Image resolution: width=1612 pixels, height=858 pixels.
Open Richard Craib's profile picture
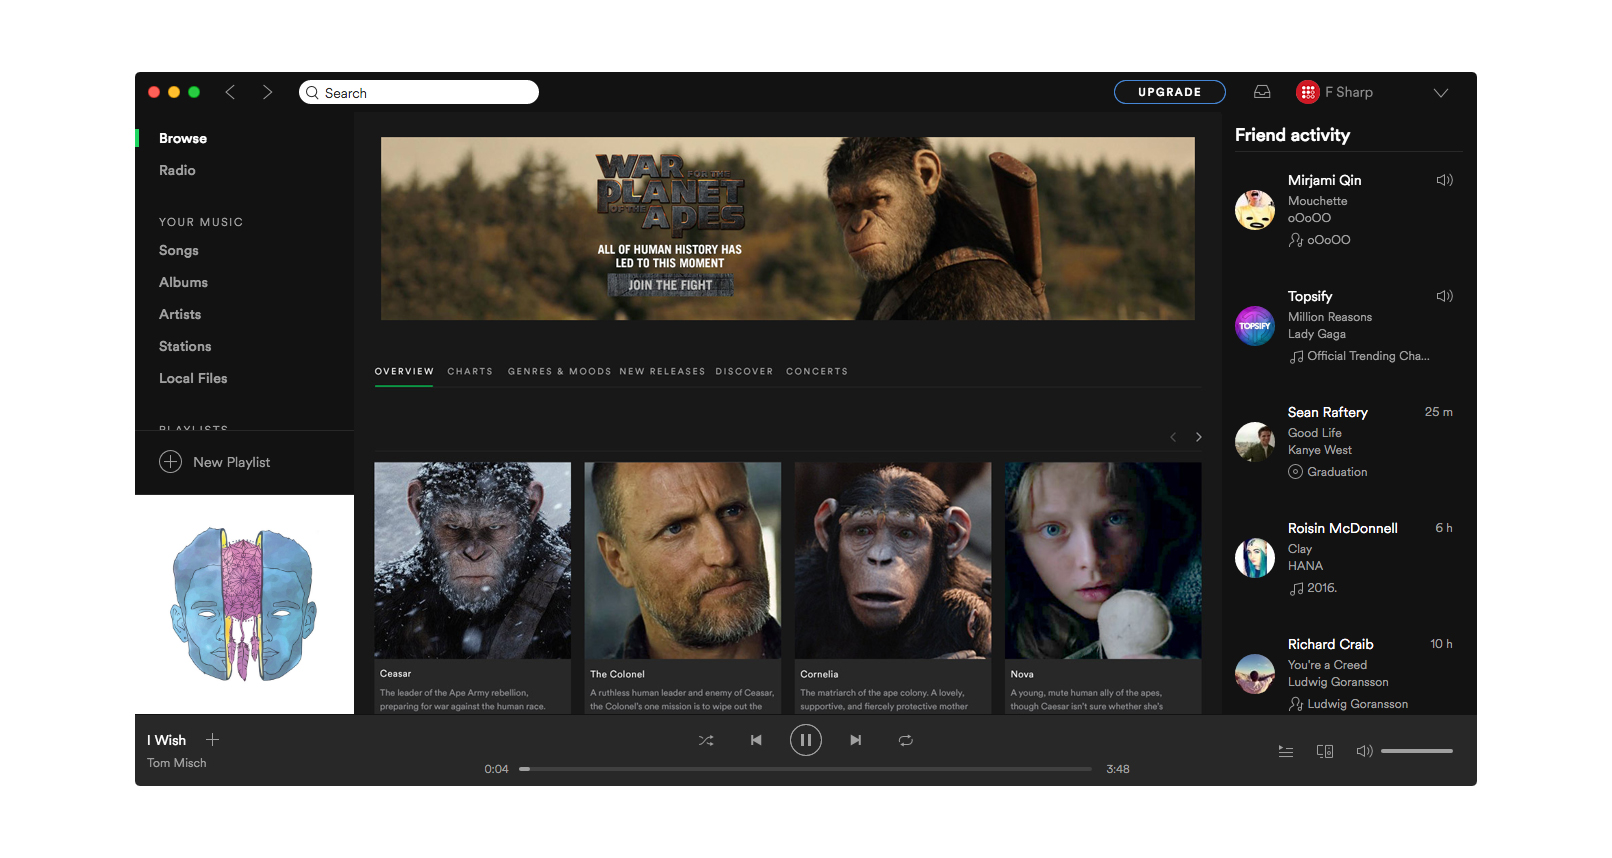[x=1255, y=674]
